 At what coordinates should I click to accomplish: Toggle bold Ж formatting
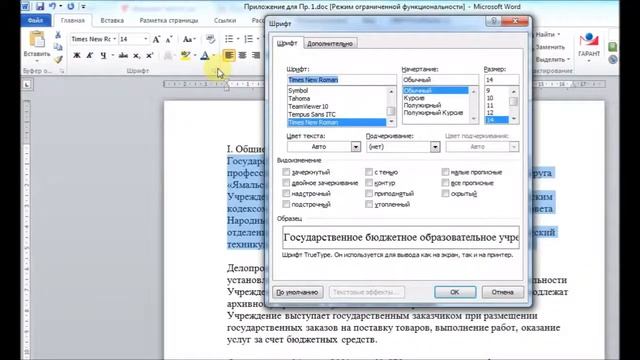tap(76, 55)
